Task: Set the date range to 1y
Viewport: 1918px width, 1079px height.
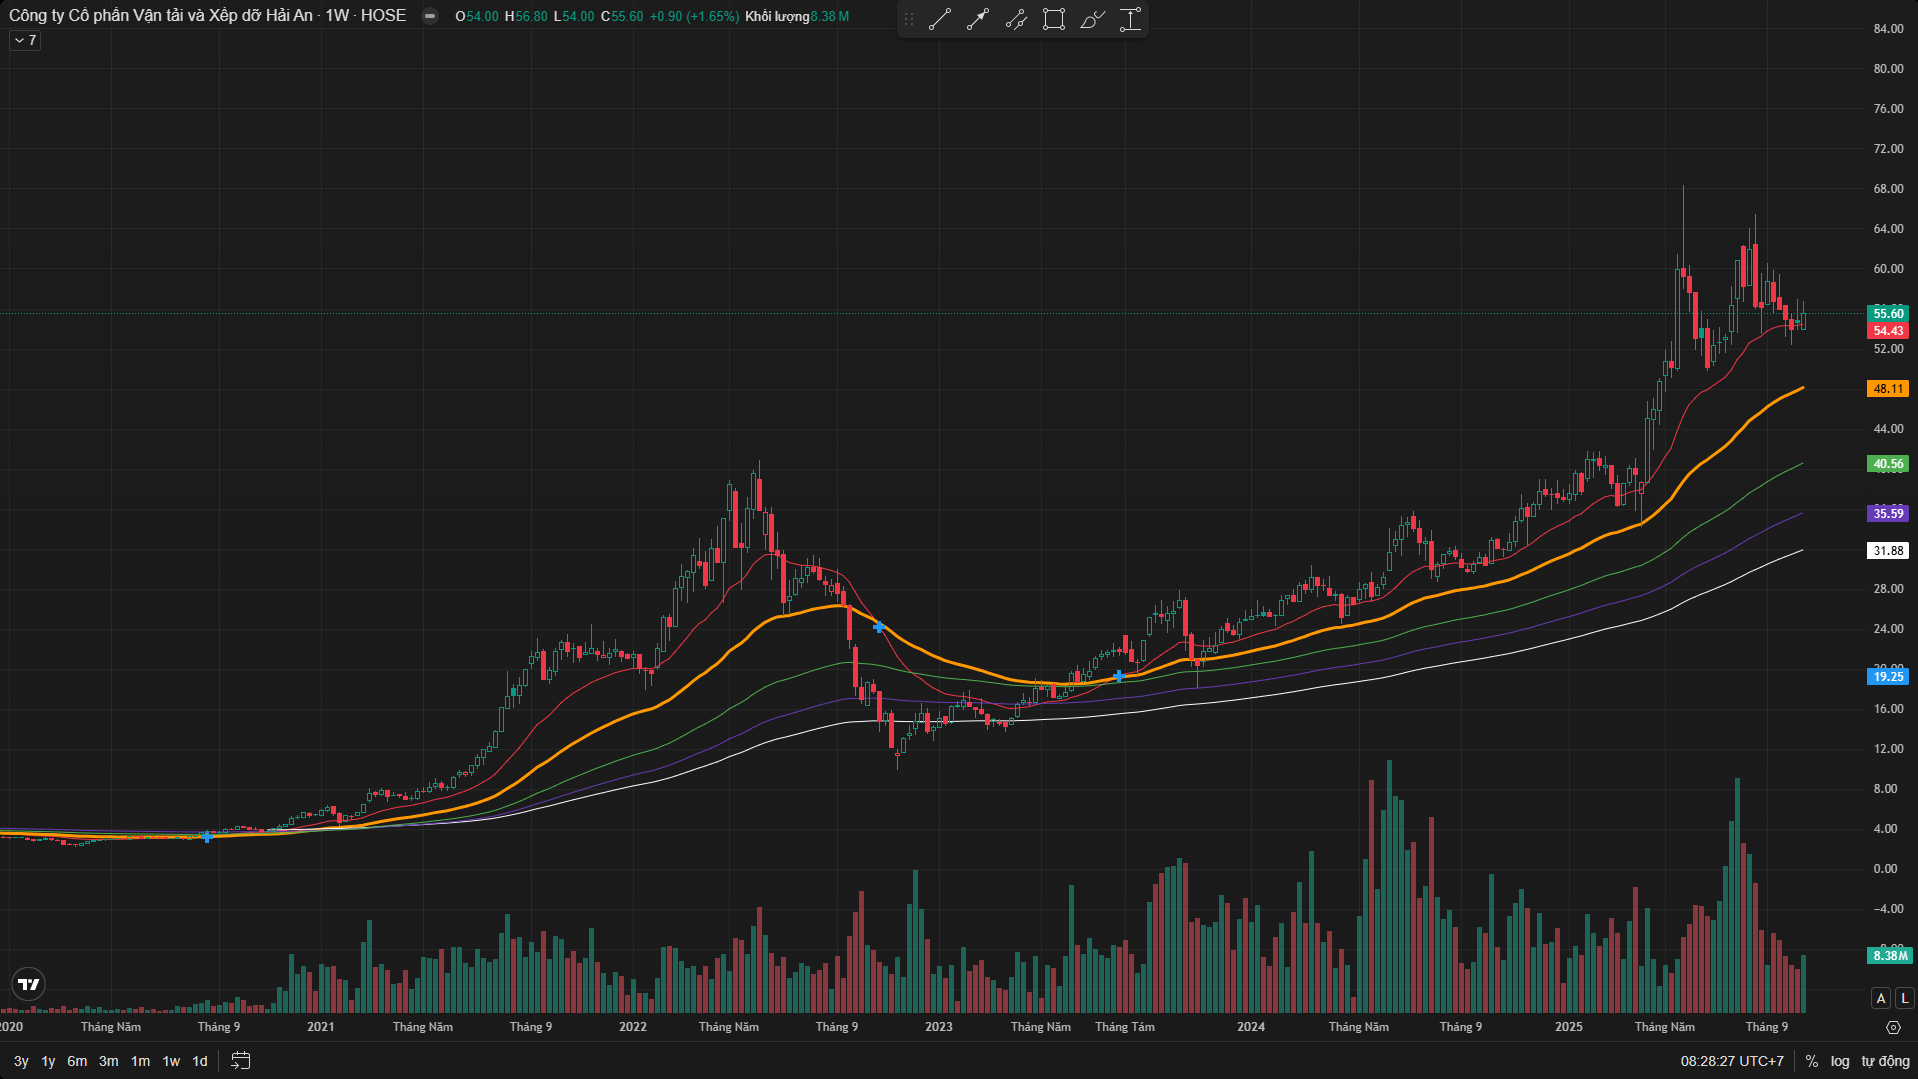Action: click(x=48, y=1061)
